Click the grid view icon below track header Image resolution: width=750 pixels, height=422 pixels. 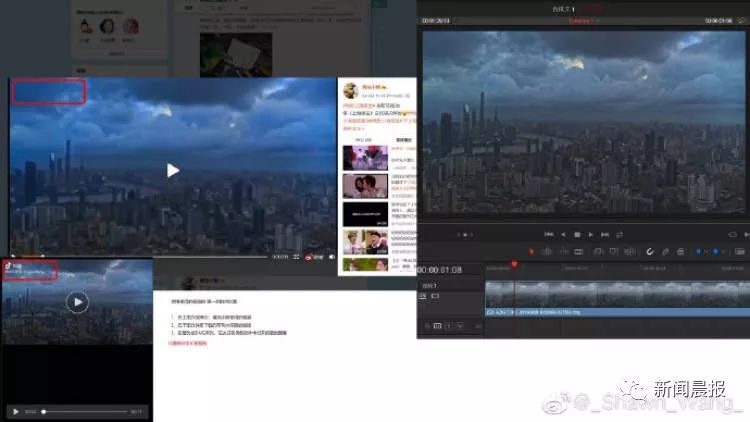click(437, 326)
